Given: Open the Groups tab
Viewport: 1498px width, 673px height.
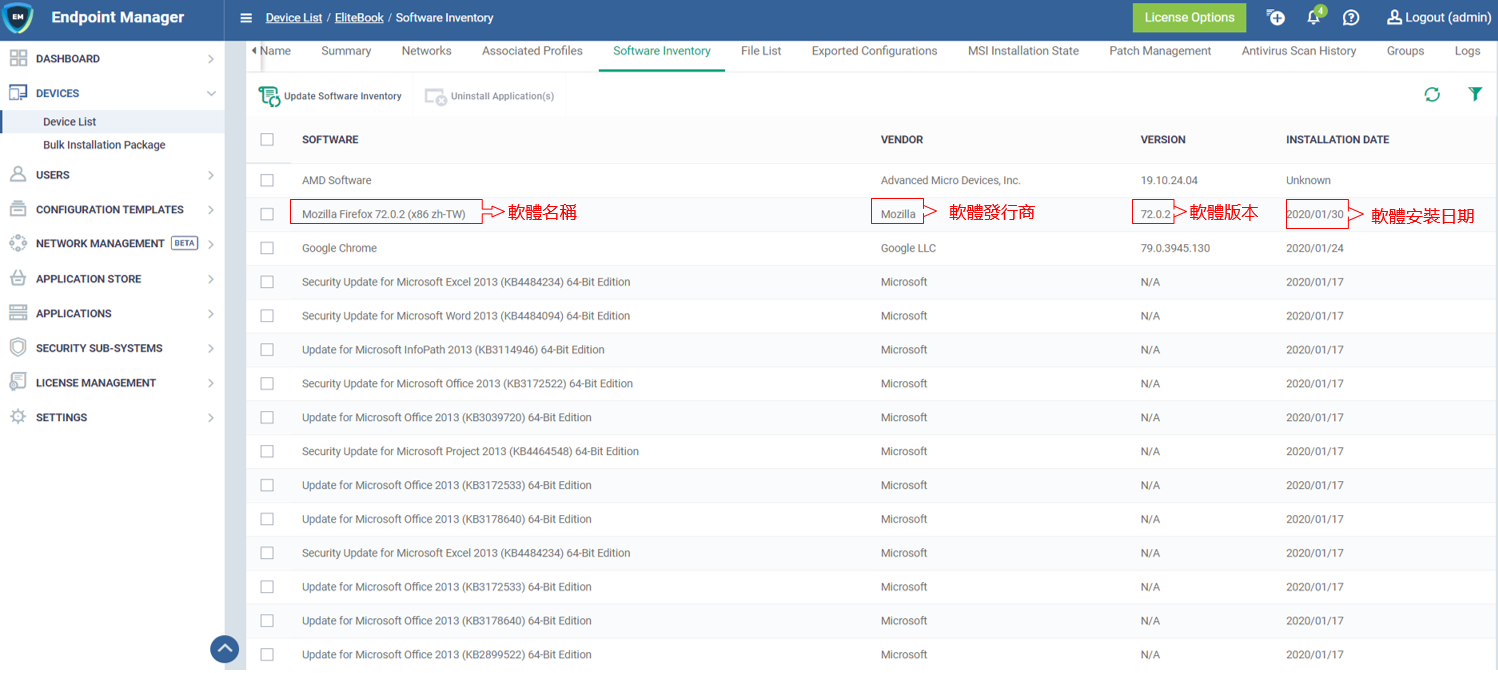Looking at the screenshot, I should (1405, 51).
